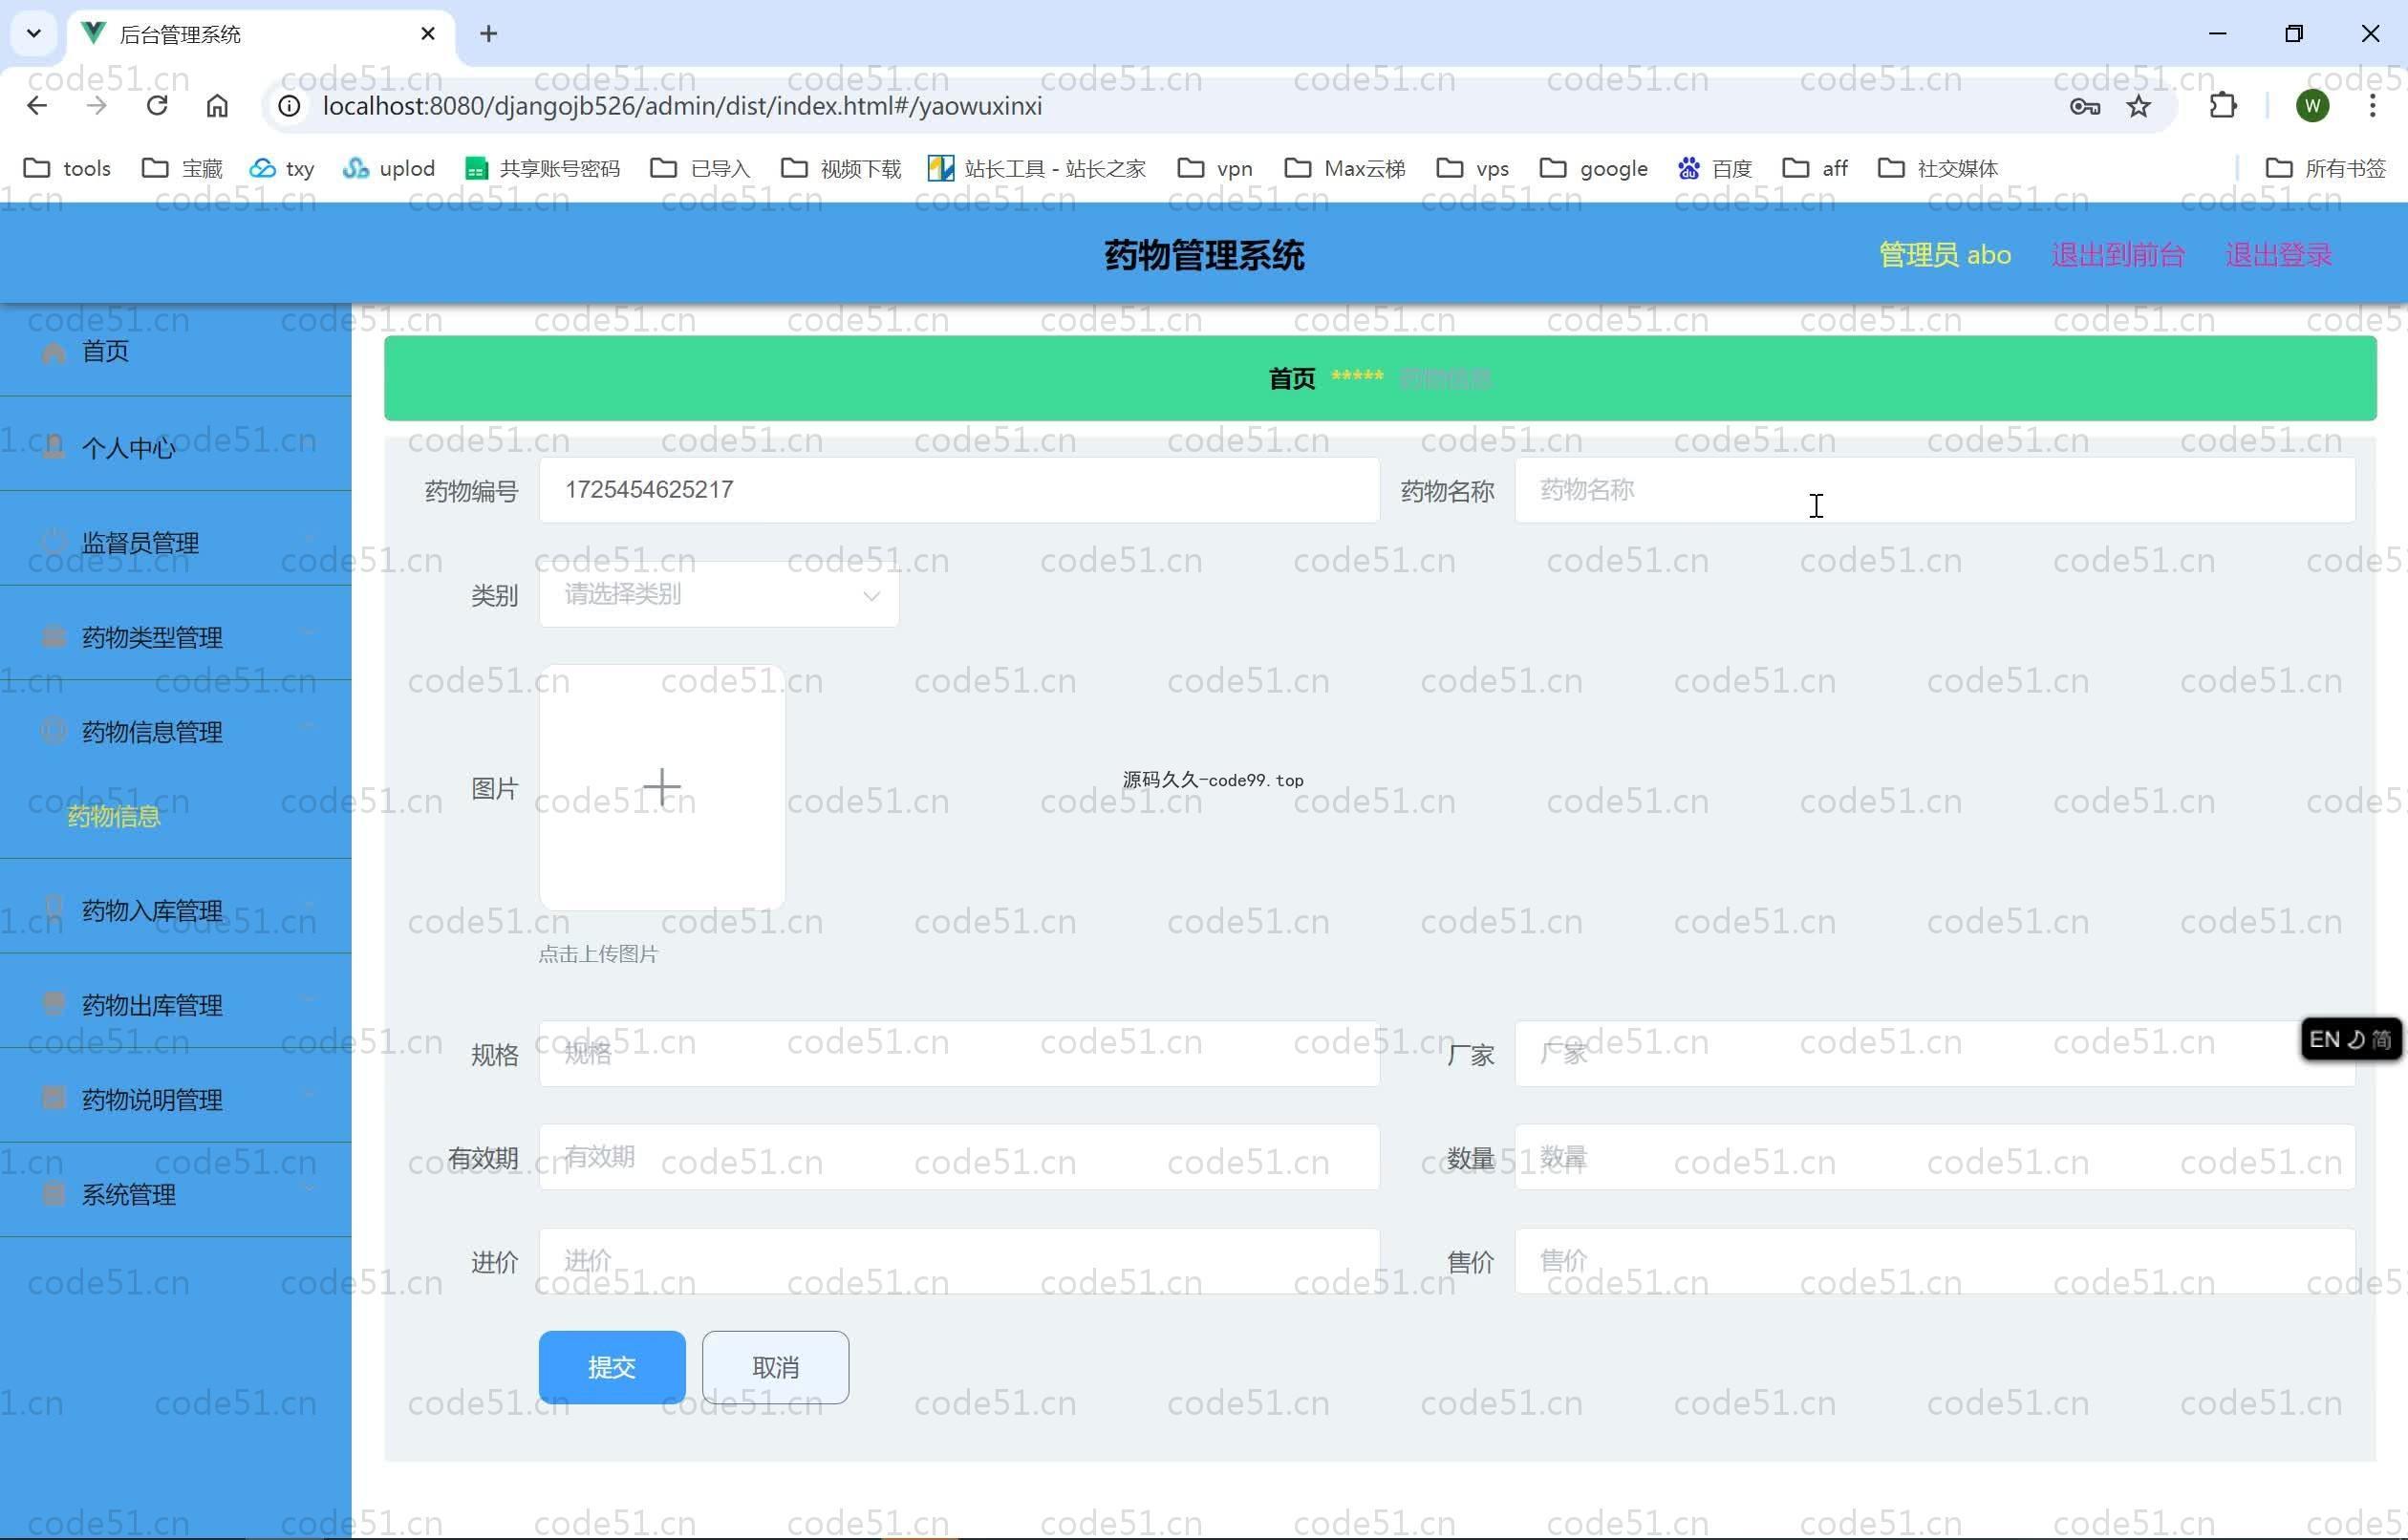Click the browser forward arrow
The height and width of the screenshot is (1540, 2408).
coord(97,106)
